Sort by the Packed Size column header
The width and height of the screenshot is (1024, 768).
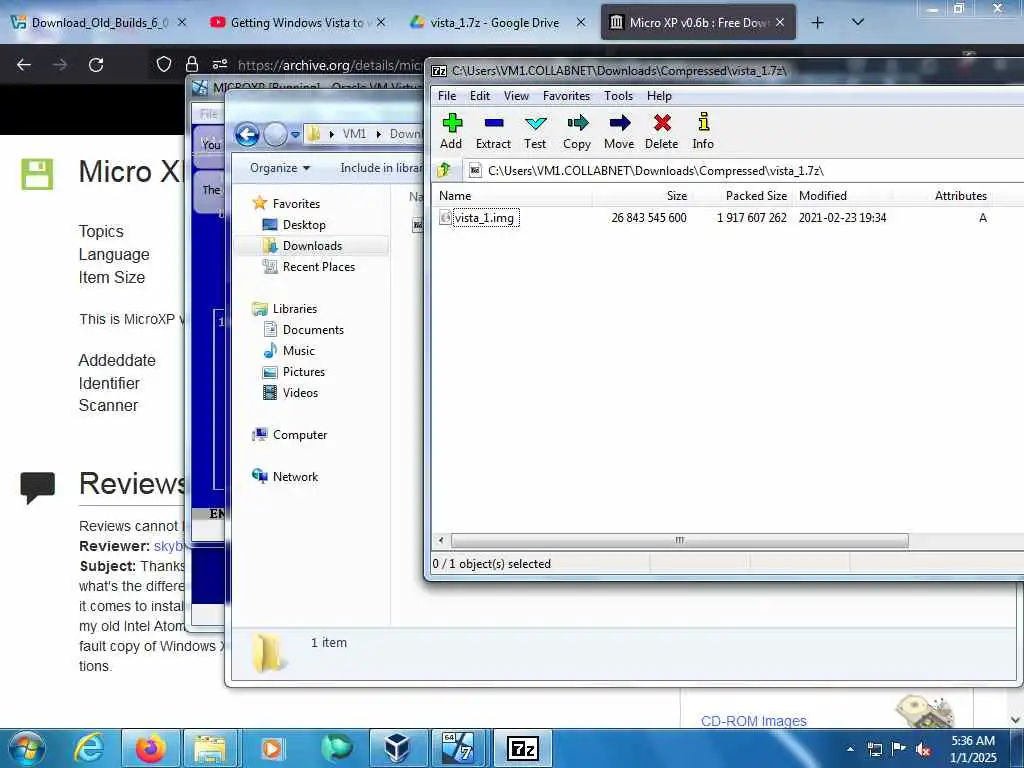[743, 196]
